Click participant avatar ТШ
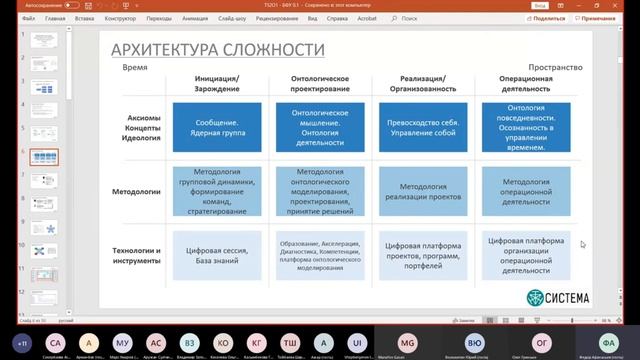Screen dimensions: 640x360 (290, 343)
